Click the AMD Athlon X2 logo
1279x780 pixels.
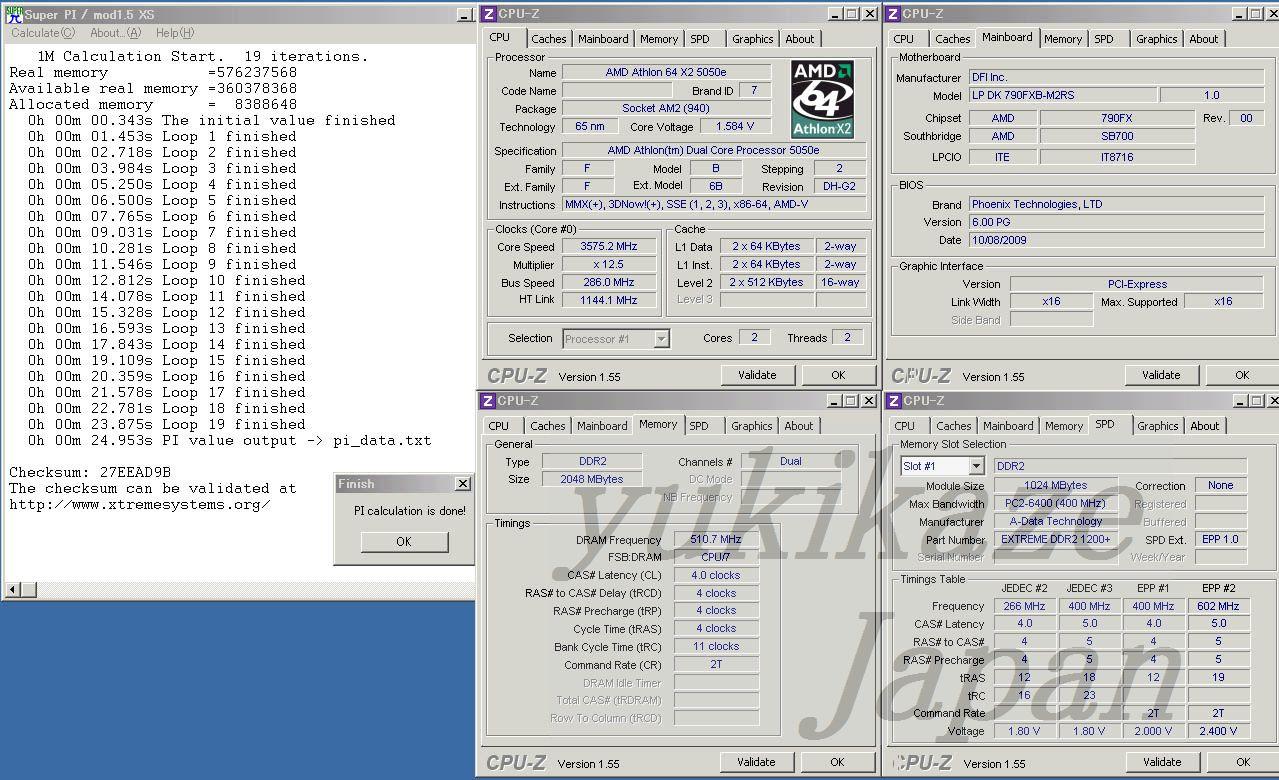tap(822, 99)
